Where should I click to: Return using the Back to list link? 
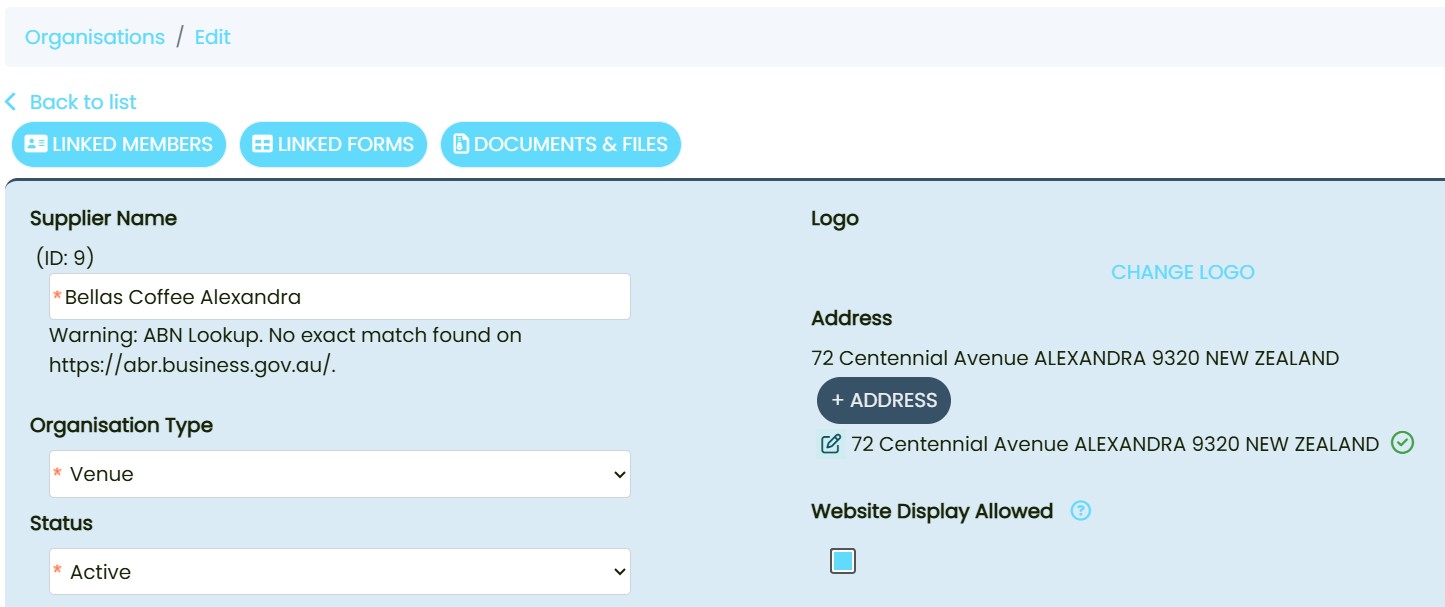[83, 102]
